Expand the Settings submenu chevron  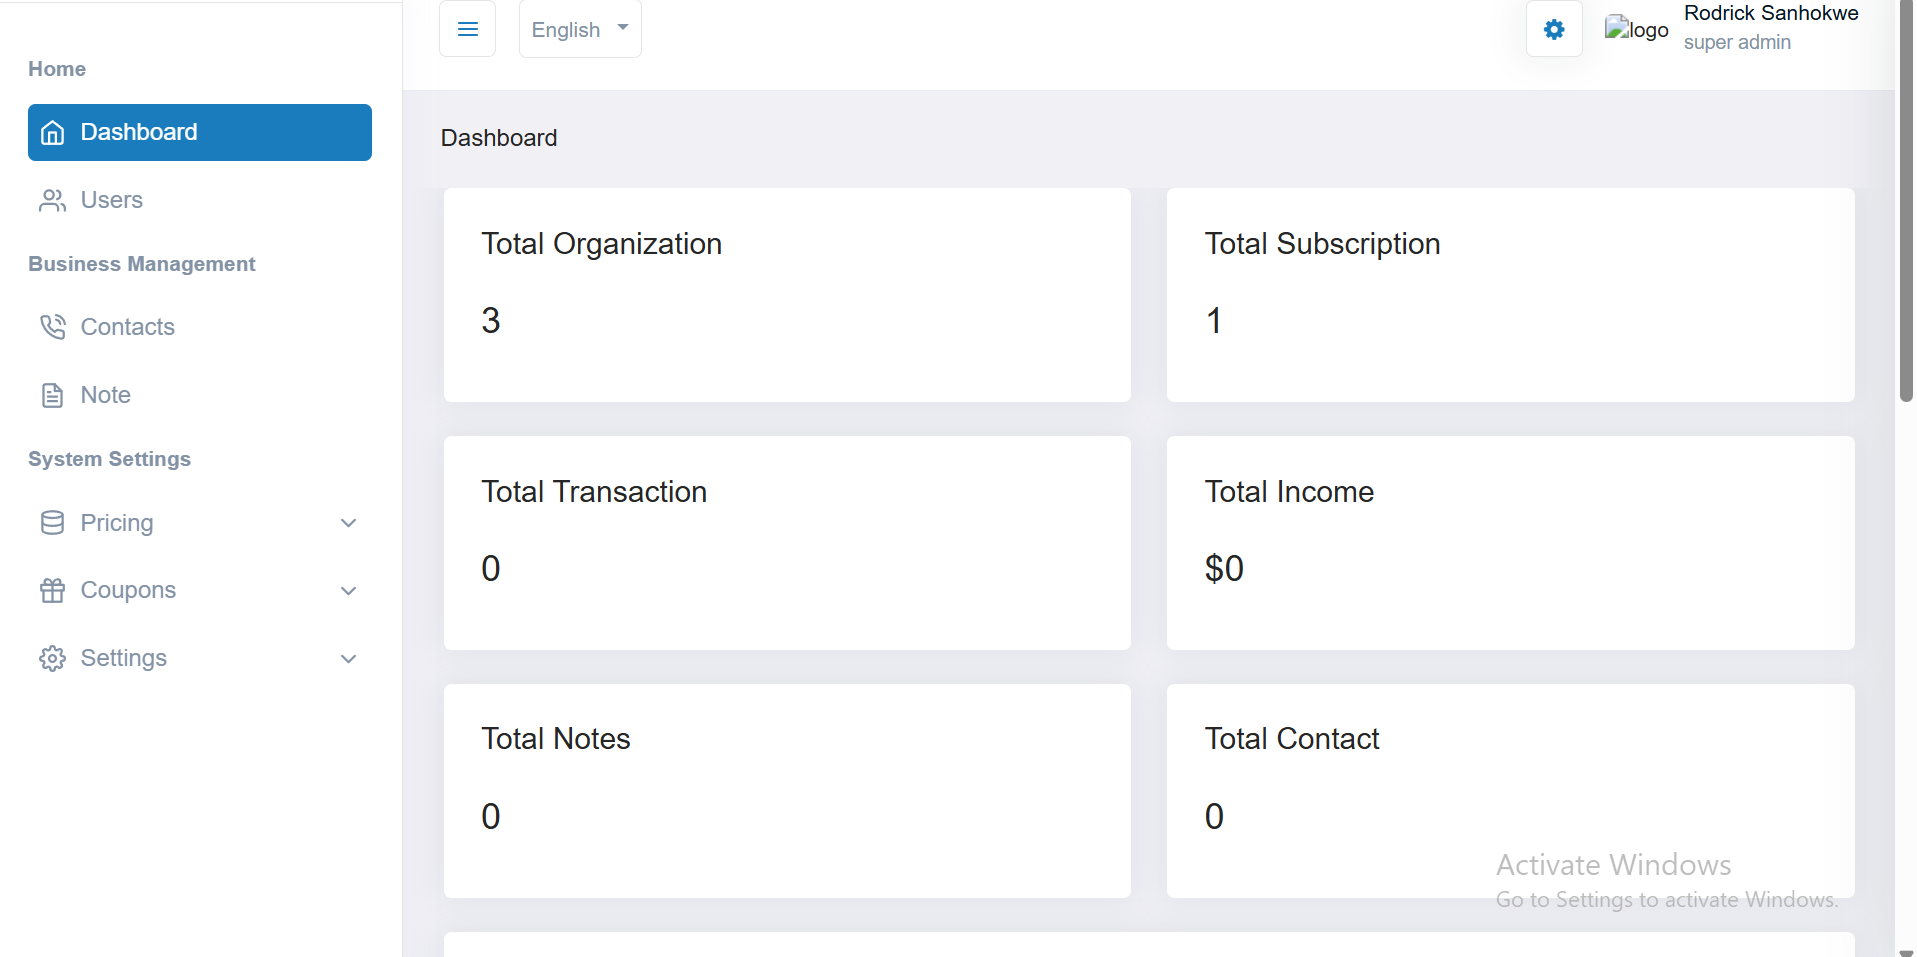tap(348, 659)
